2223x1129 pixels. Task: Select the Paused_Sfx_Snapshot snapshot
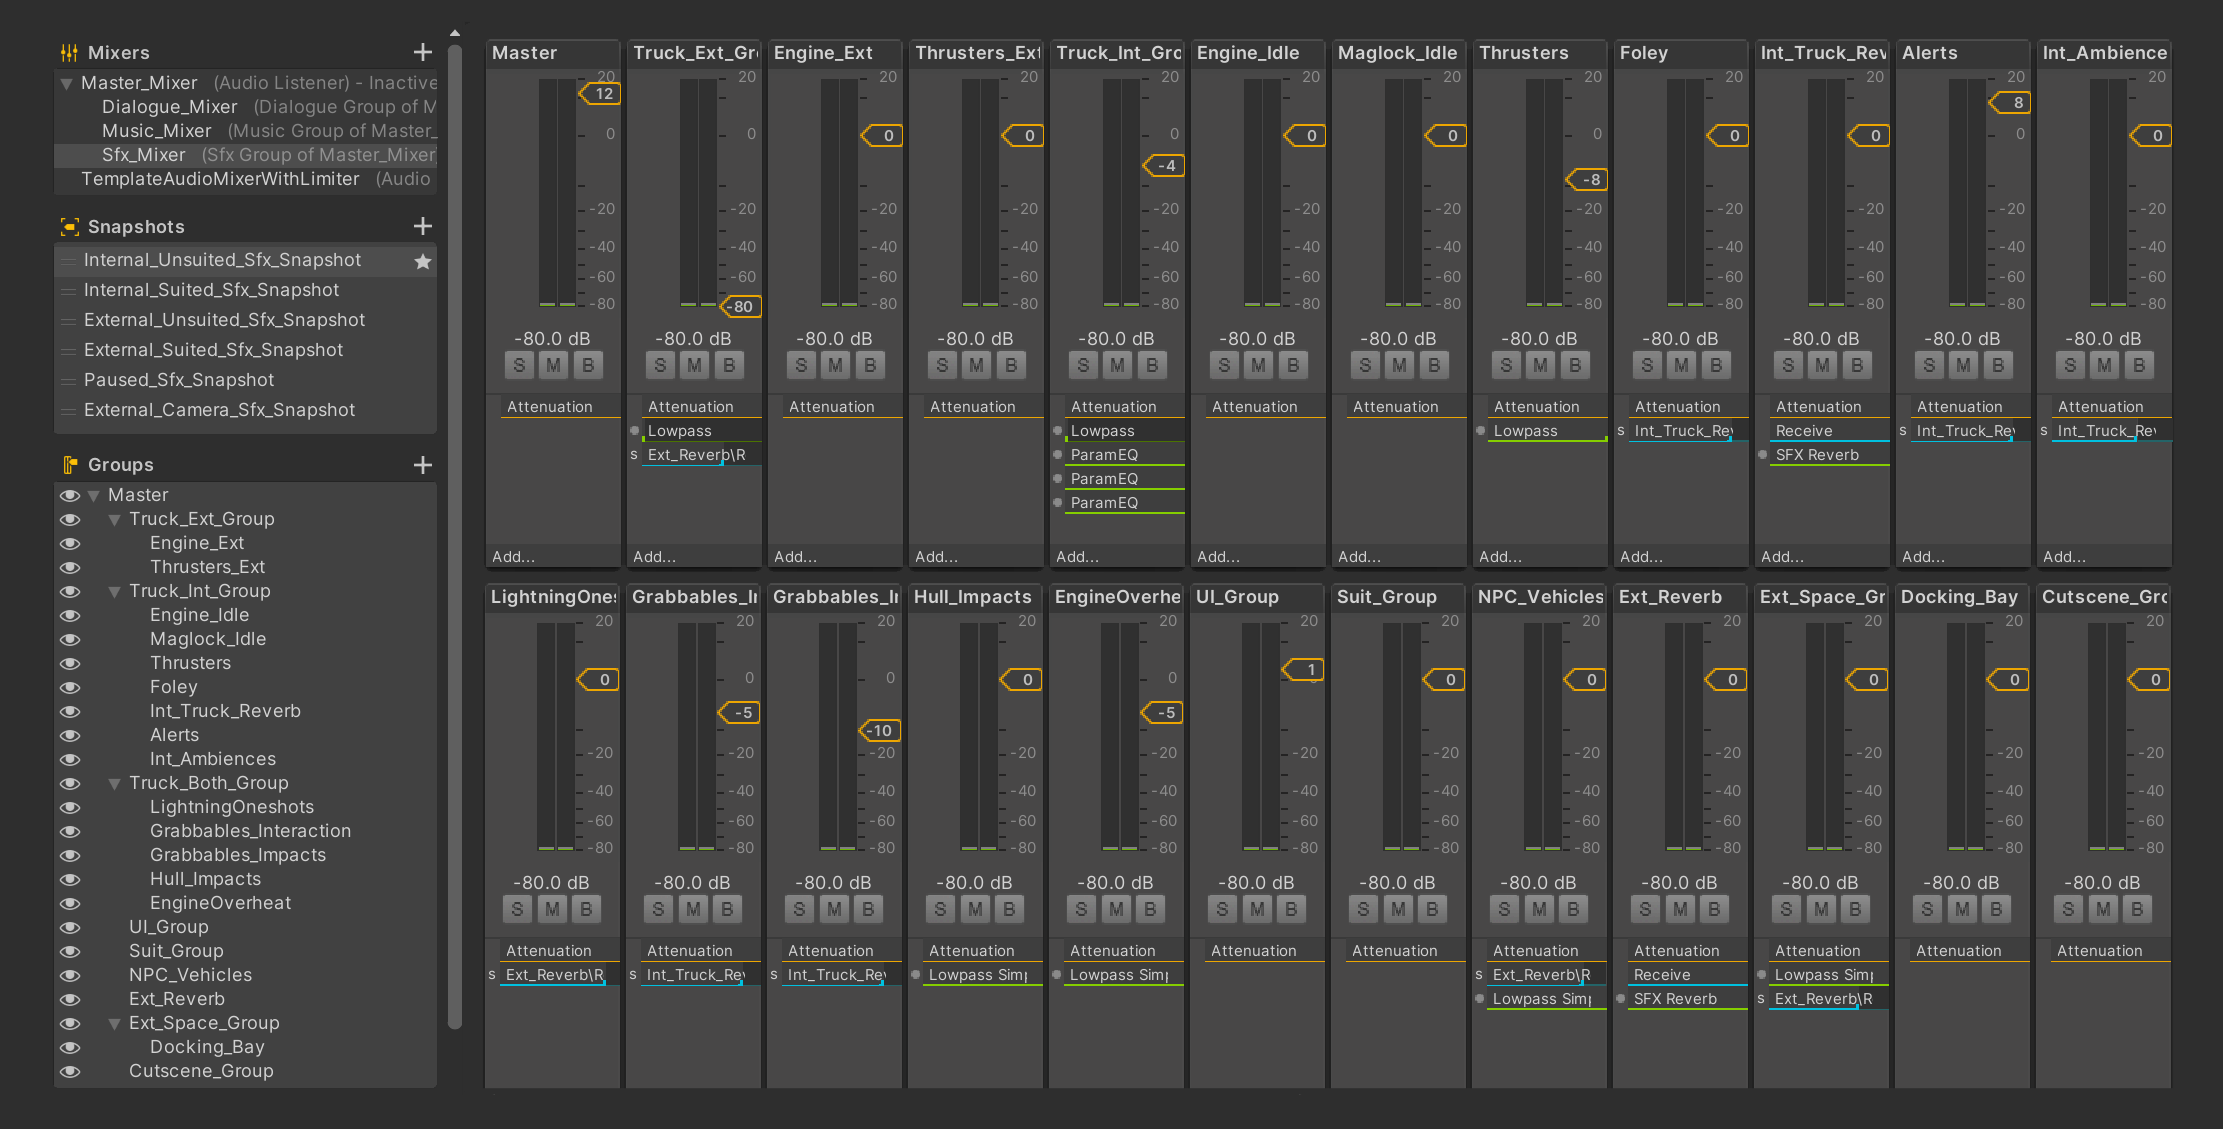[179, 380]
